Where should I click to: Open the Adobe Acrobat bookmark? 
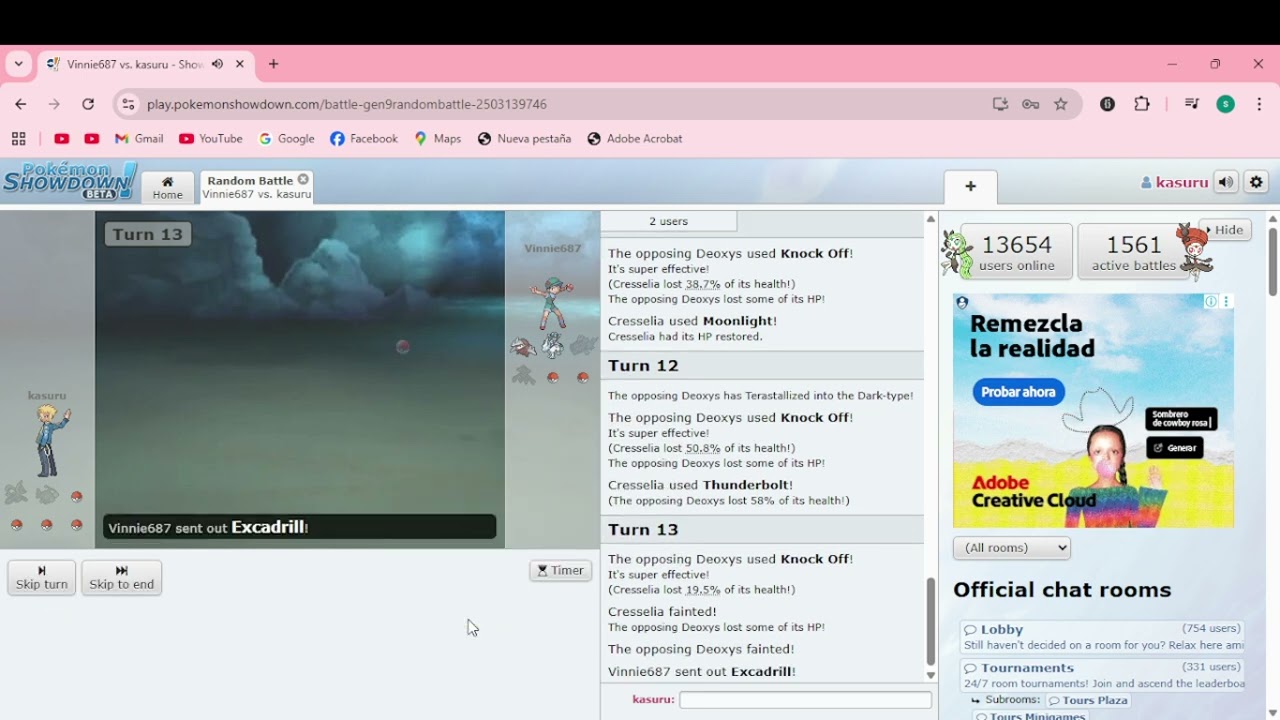click(635, 139)
